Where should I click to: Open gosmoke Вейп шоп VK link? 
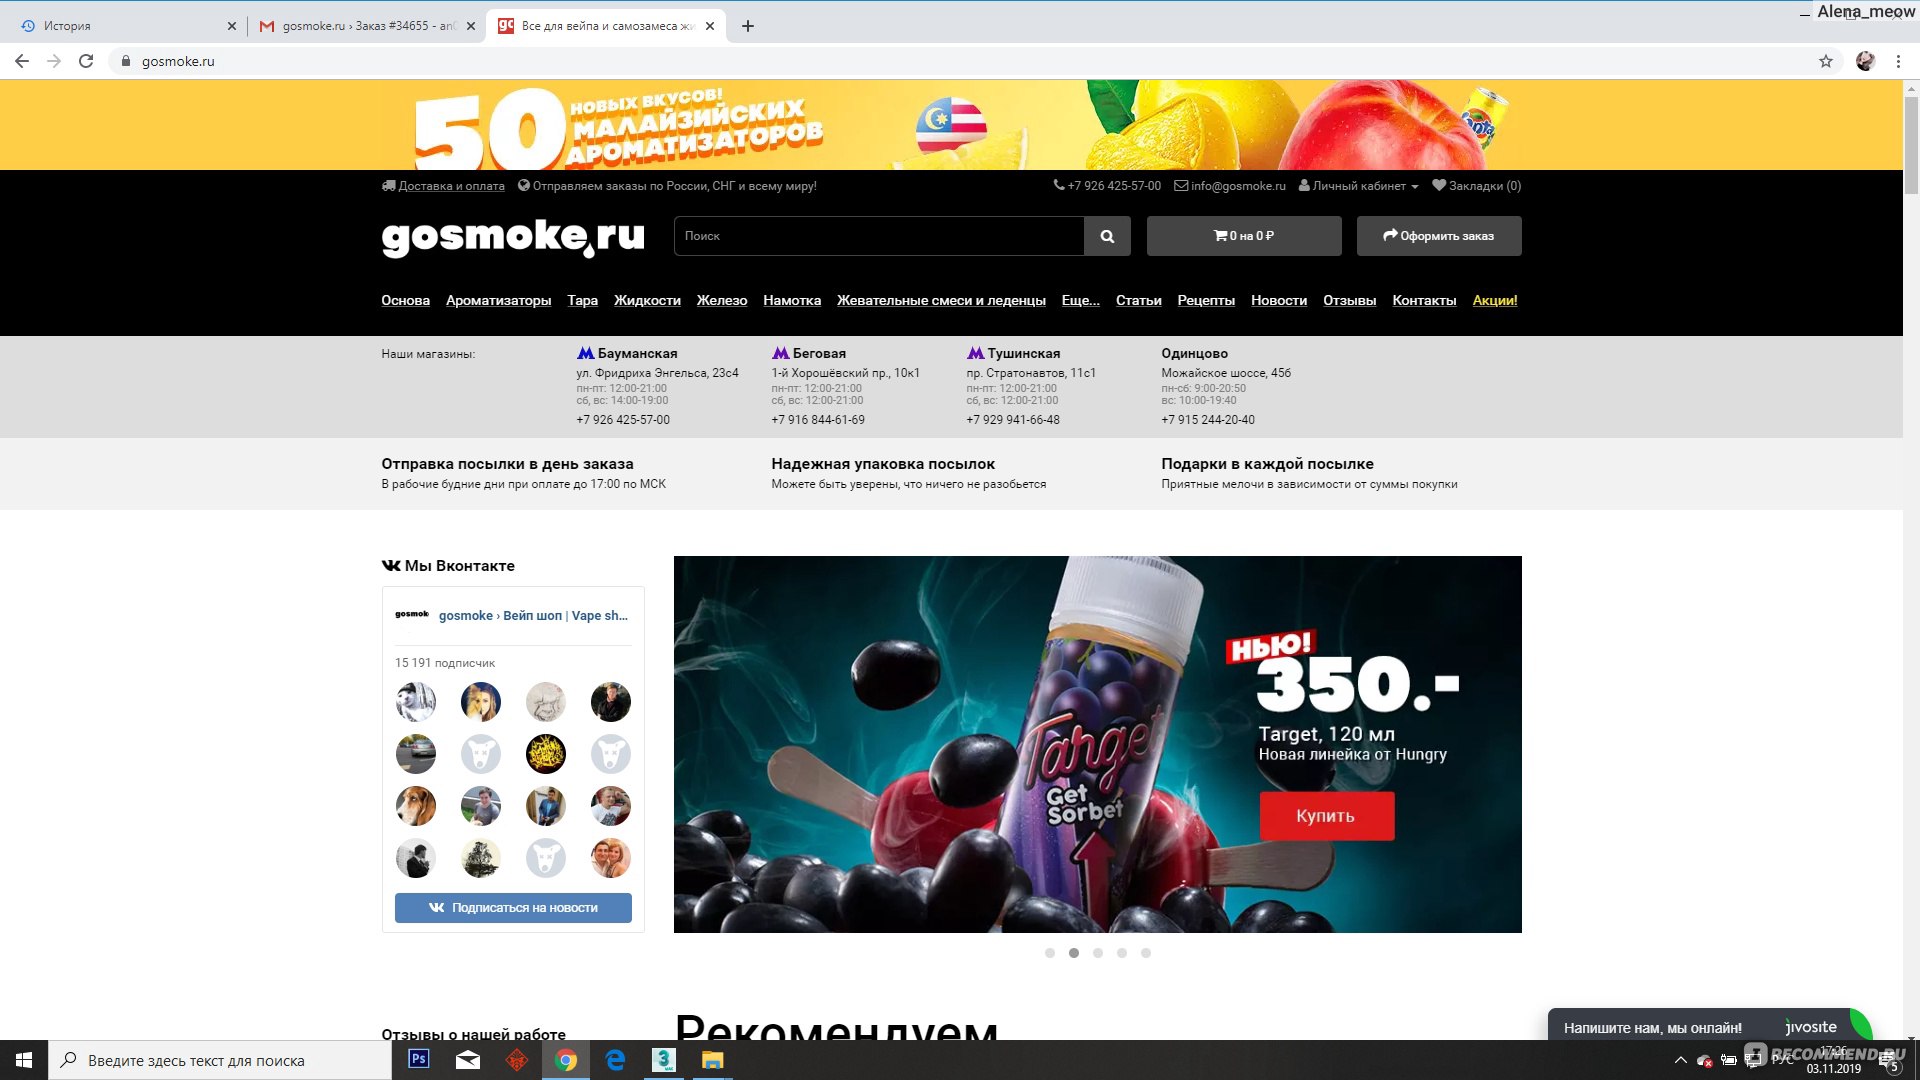pyautogui.click(x=533, y=616)
